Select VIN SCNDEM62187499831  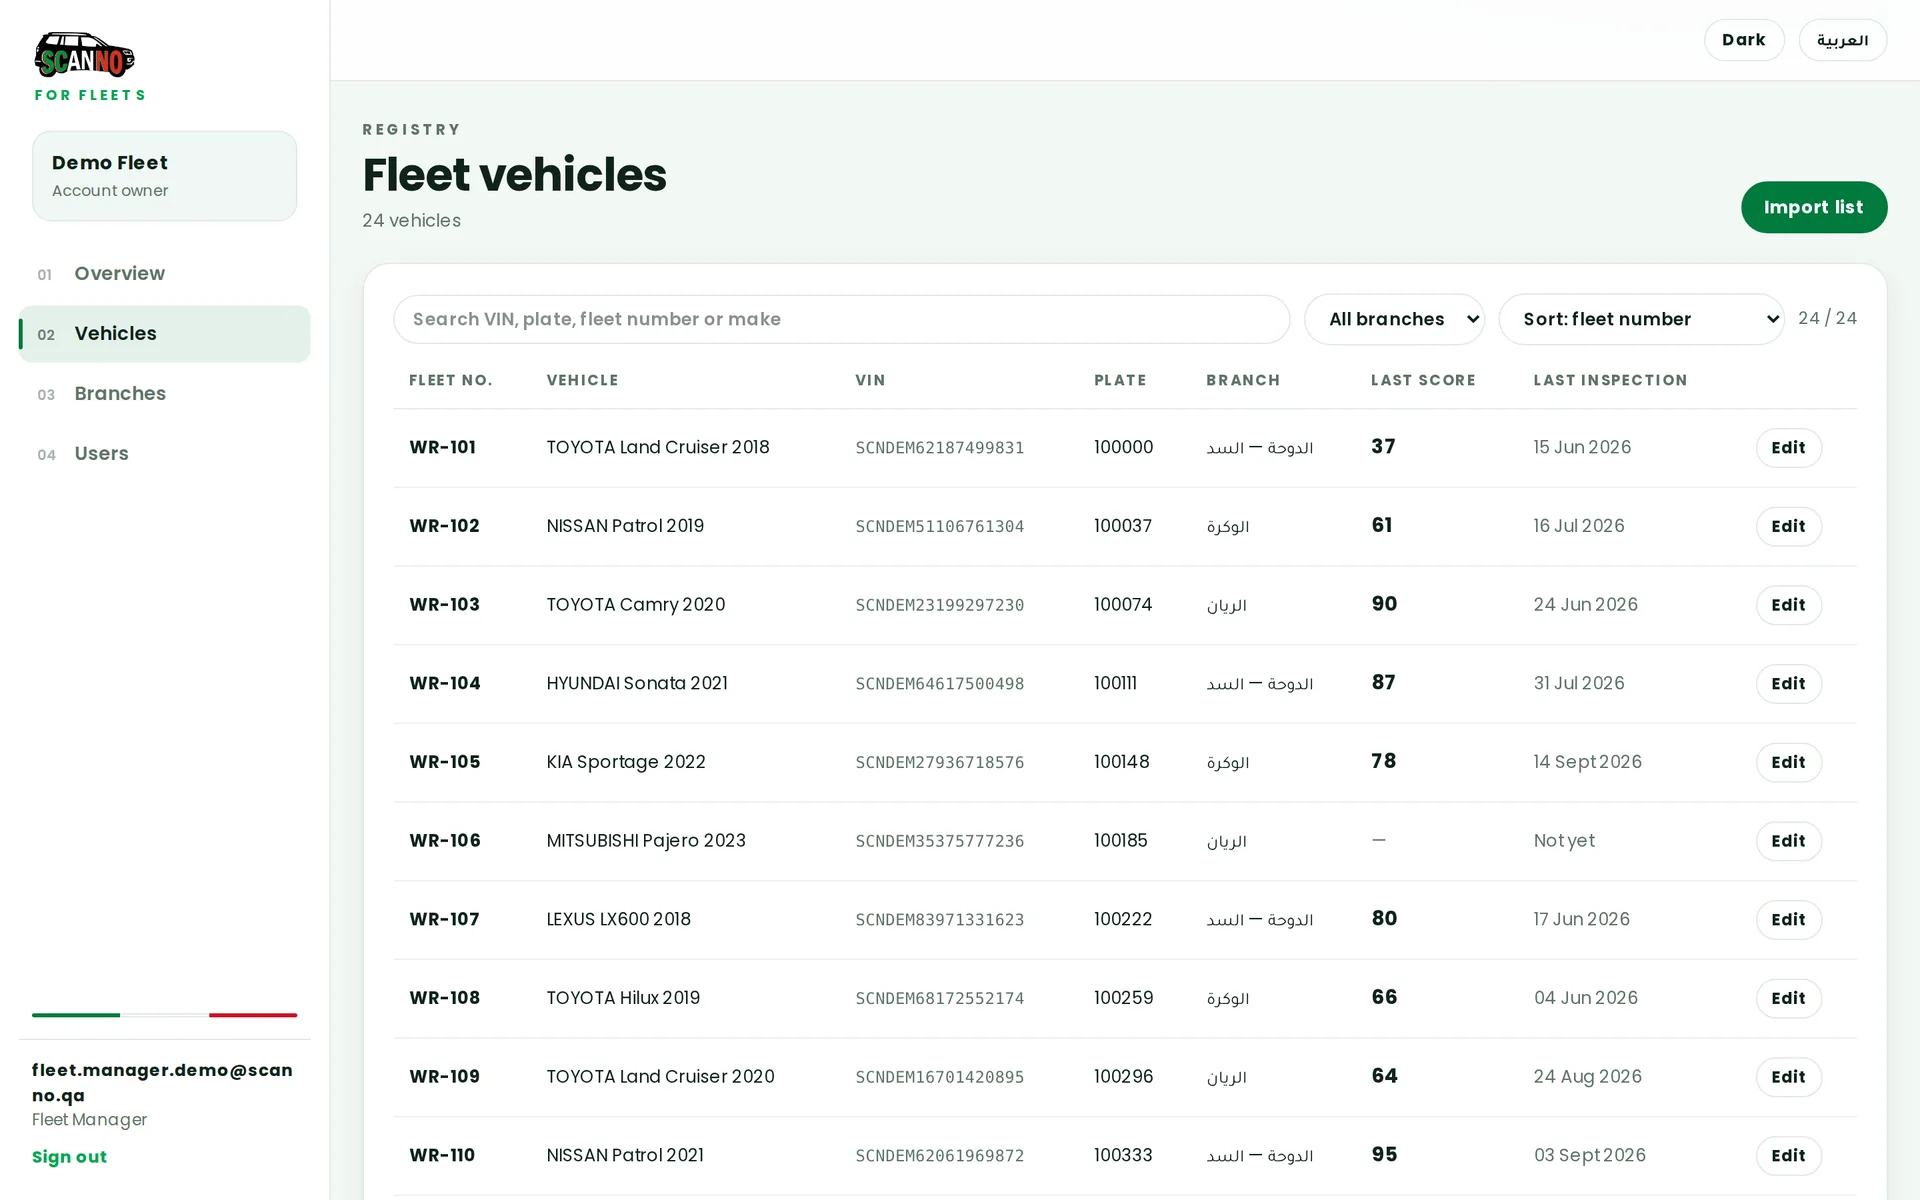939,448
